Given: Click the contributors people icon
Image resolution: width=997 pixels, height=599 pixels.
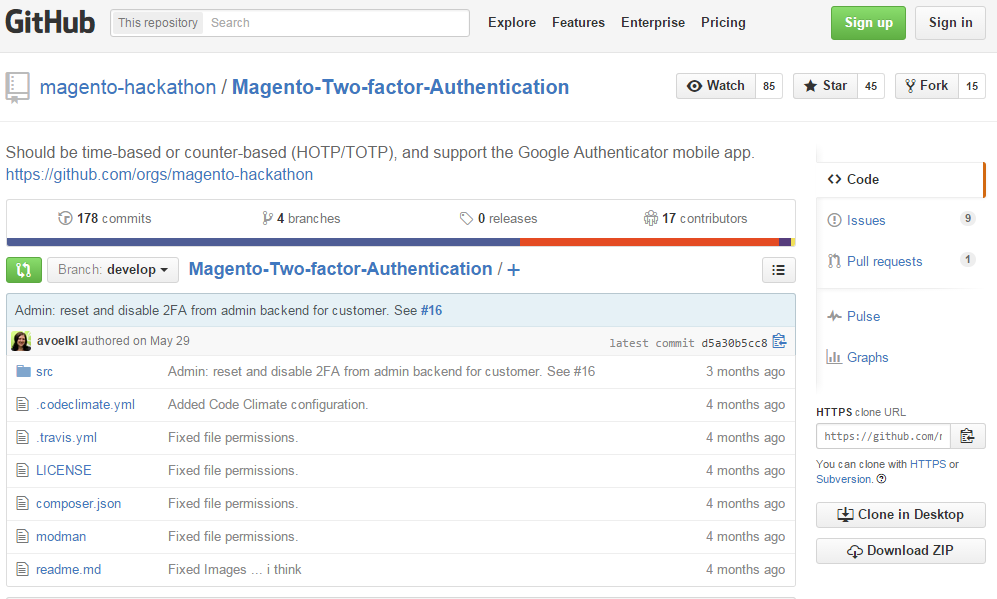Looking at the screenshot, I should pos(650,218).
